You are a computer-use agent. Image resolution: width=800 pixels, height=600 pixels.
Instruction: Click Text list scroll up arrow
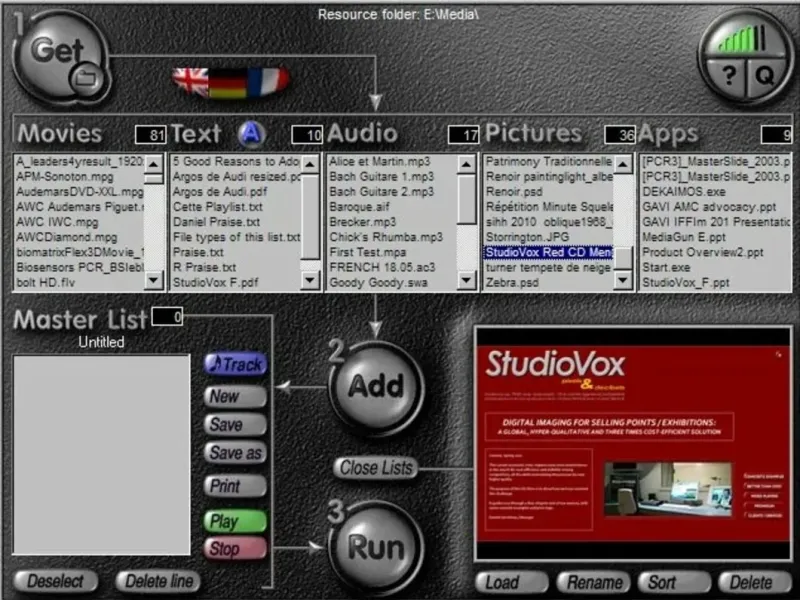point(310,164)
